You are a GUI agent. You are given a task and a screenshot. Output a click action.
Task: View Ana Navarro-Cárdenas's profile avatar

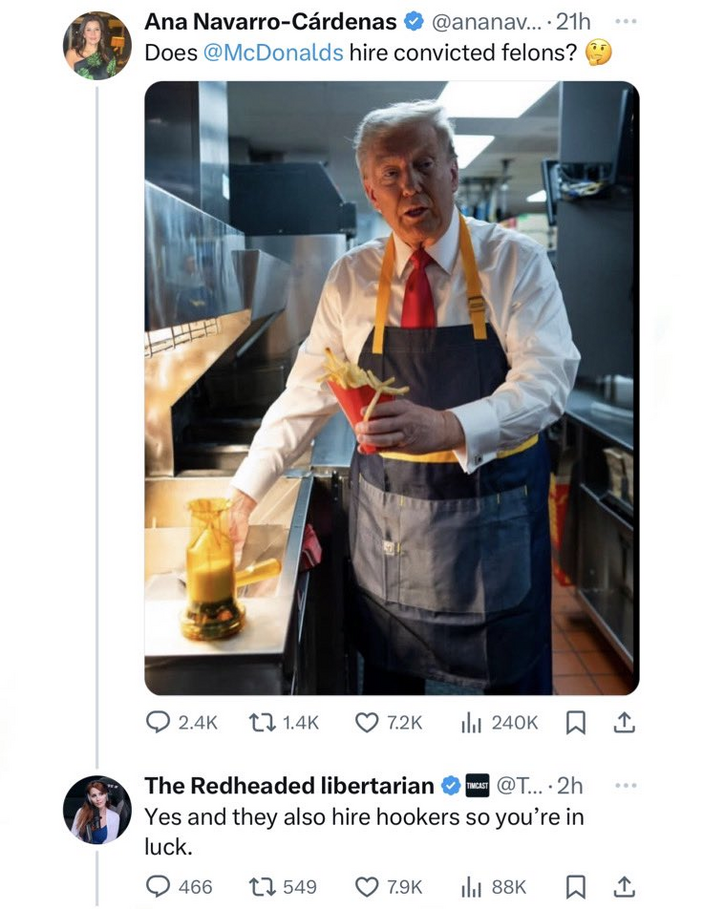coord(97,46)
